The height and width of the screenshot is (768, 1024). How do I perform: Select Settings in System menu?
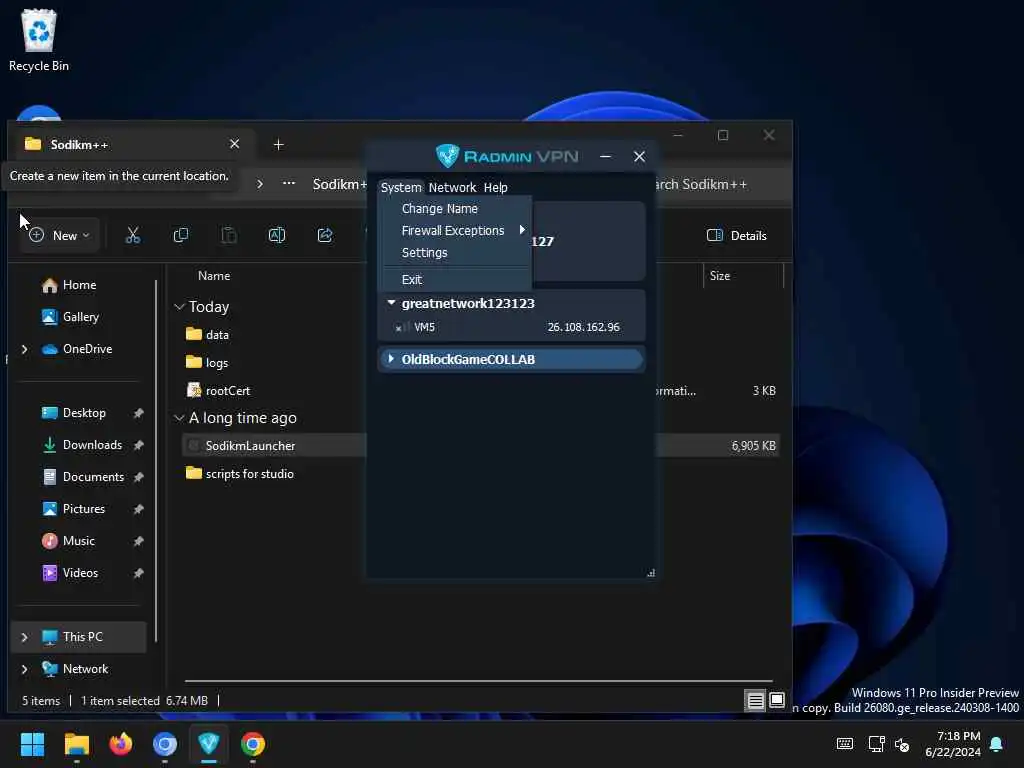[x=424, y=253]
